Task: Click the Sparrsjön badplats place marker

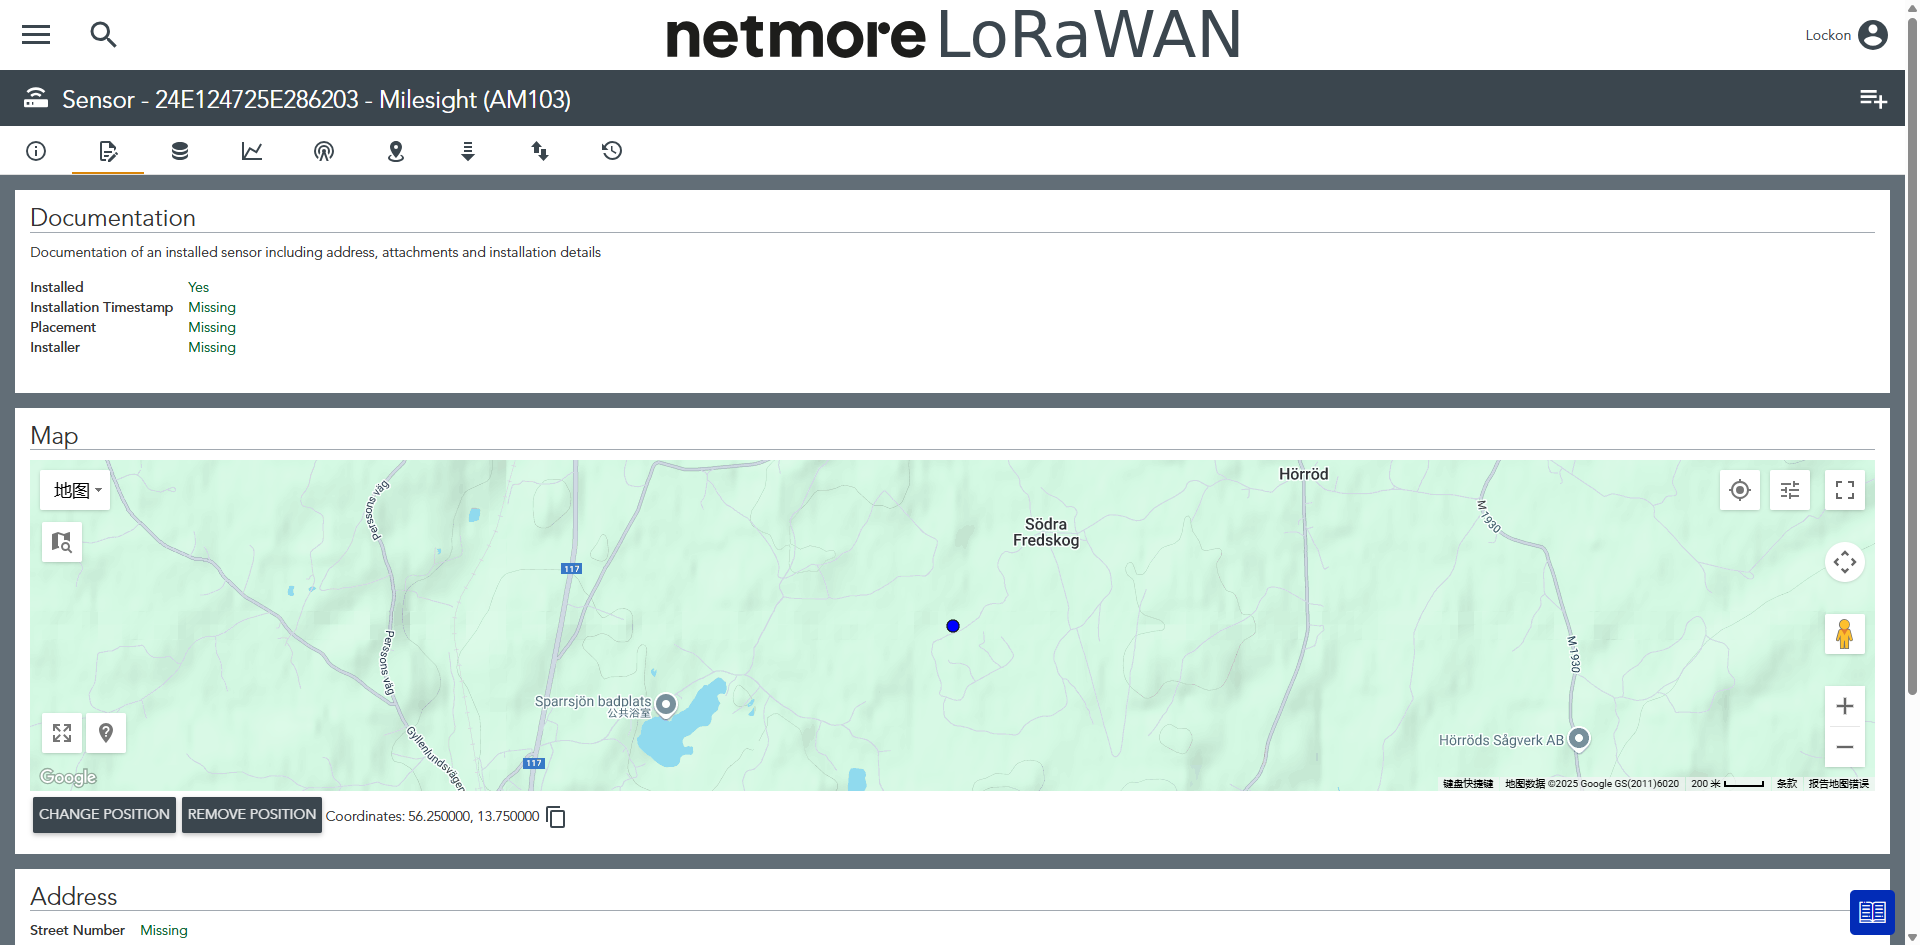Action: (666, 704)
